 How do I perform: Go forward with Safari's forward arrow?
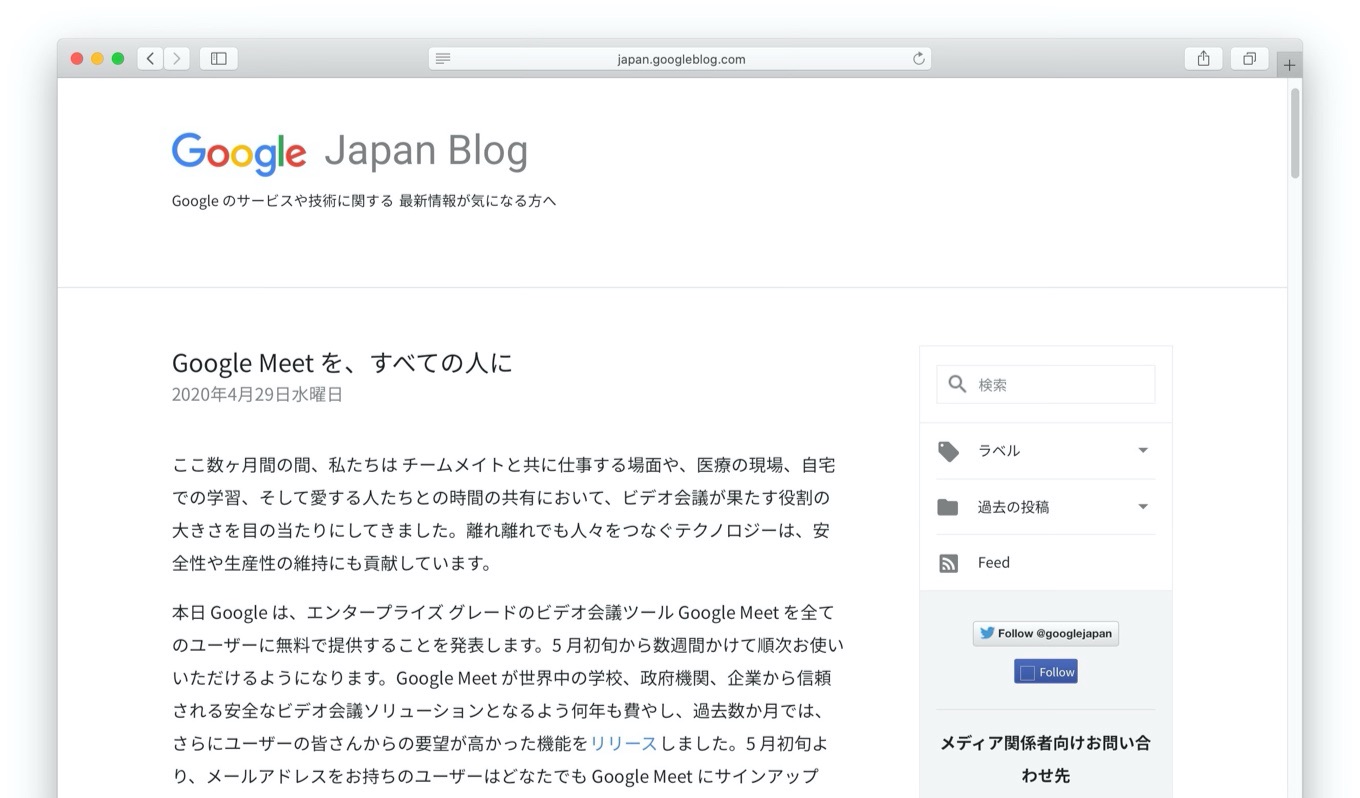(177, 59)
